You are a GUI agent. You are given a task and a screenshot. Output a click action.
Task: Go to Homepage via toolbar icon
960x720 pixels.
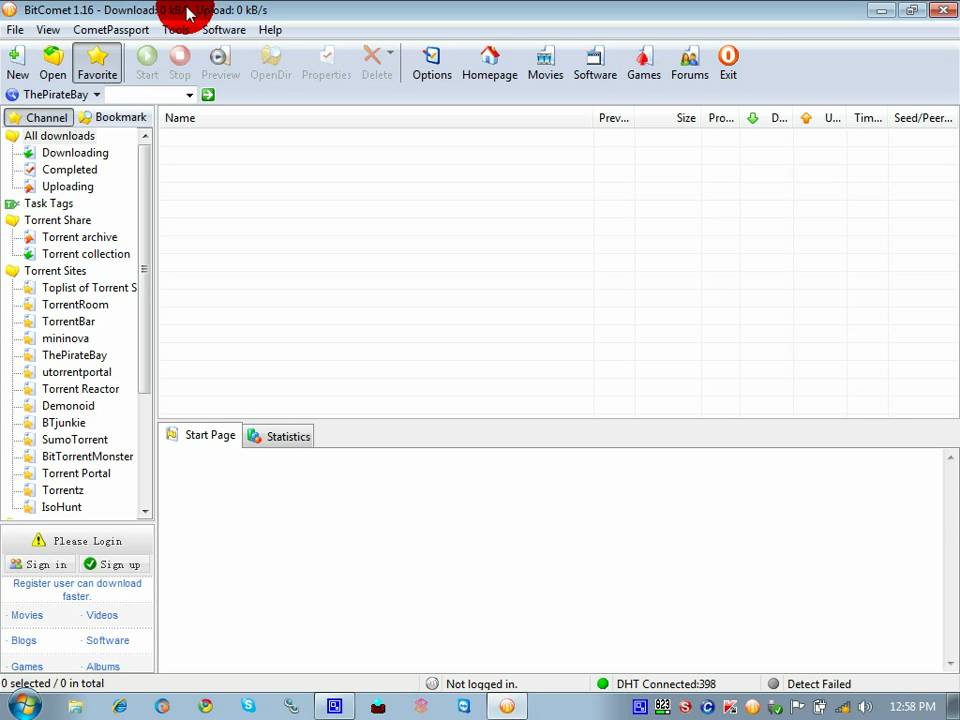[489, 63]
